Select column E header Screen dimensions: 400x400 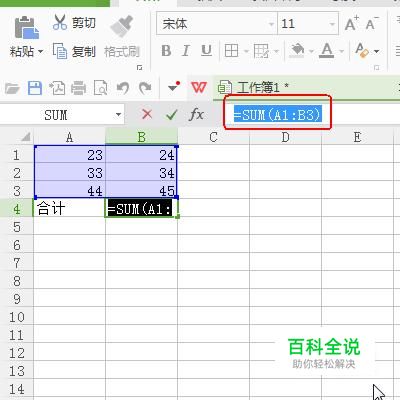pyautogui.click(x=357, y=137)
